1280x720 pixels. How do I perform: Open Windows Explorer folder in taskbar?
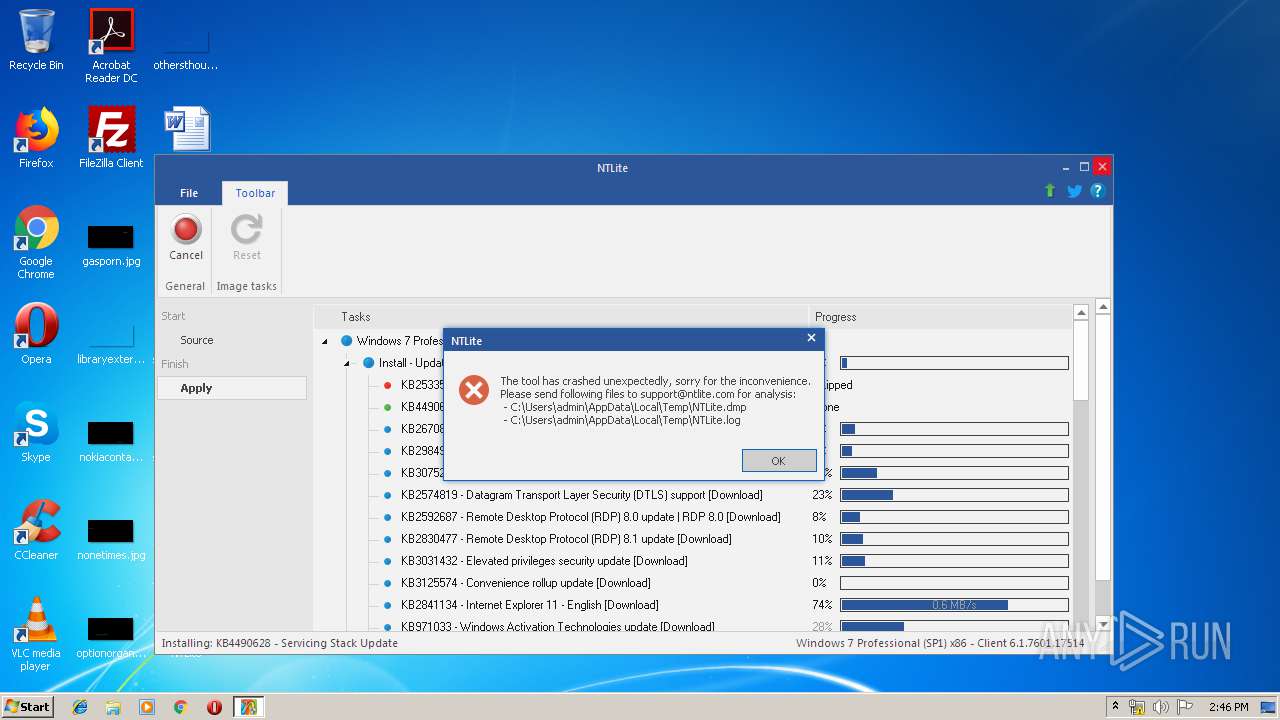(x=113, y=707)
